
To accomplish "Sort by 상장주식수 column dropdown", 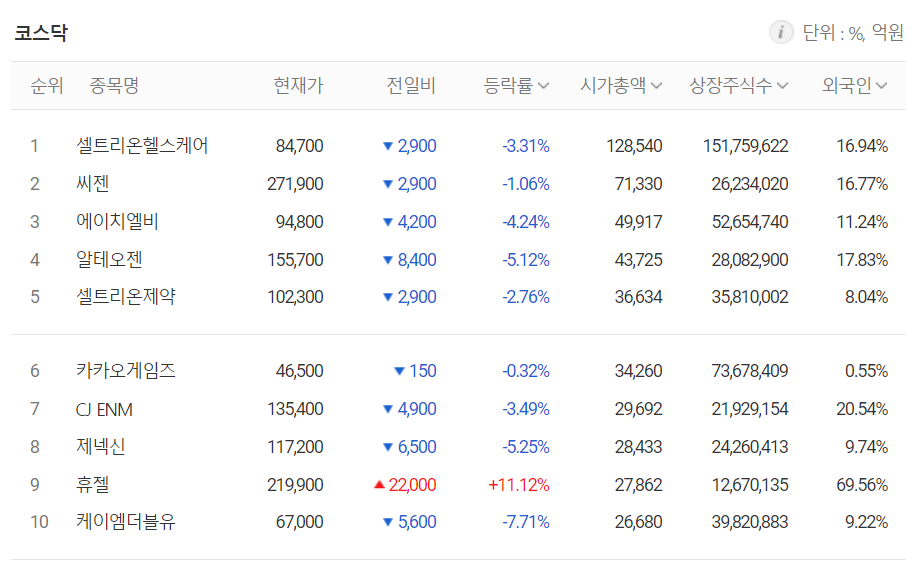I will (739, 86).
